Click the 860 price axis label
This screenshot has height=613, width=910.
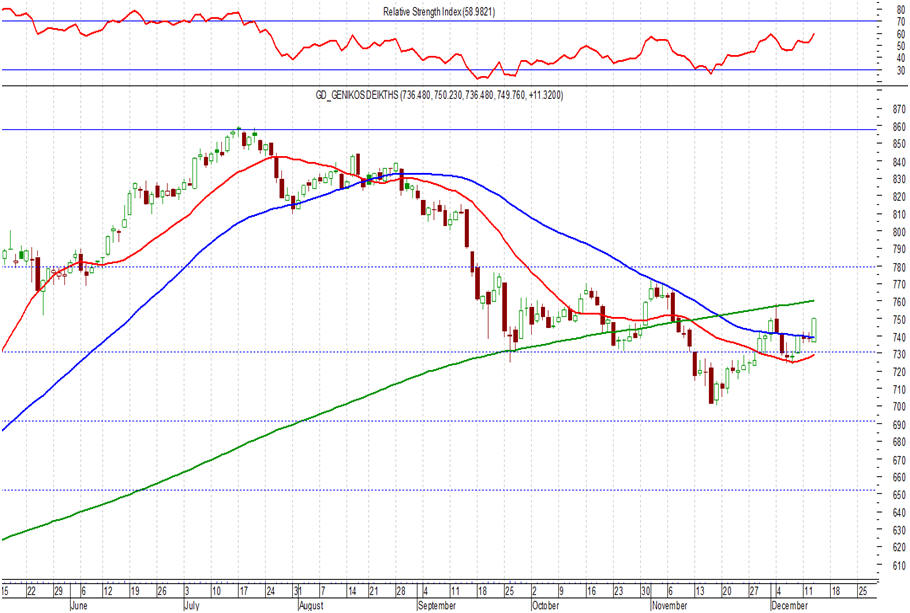point(899,127)
